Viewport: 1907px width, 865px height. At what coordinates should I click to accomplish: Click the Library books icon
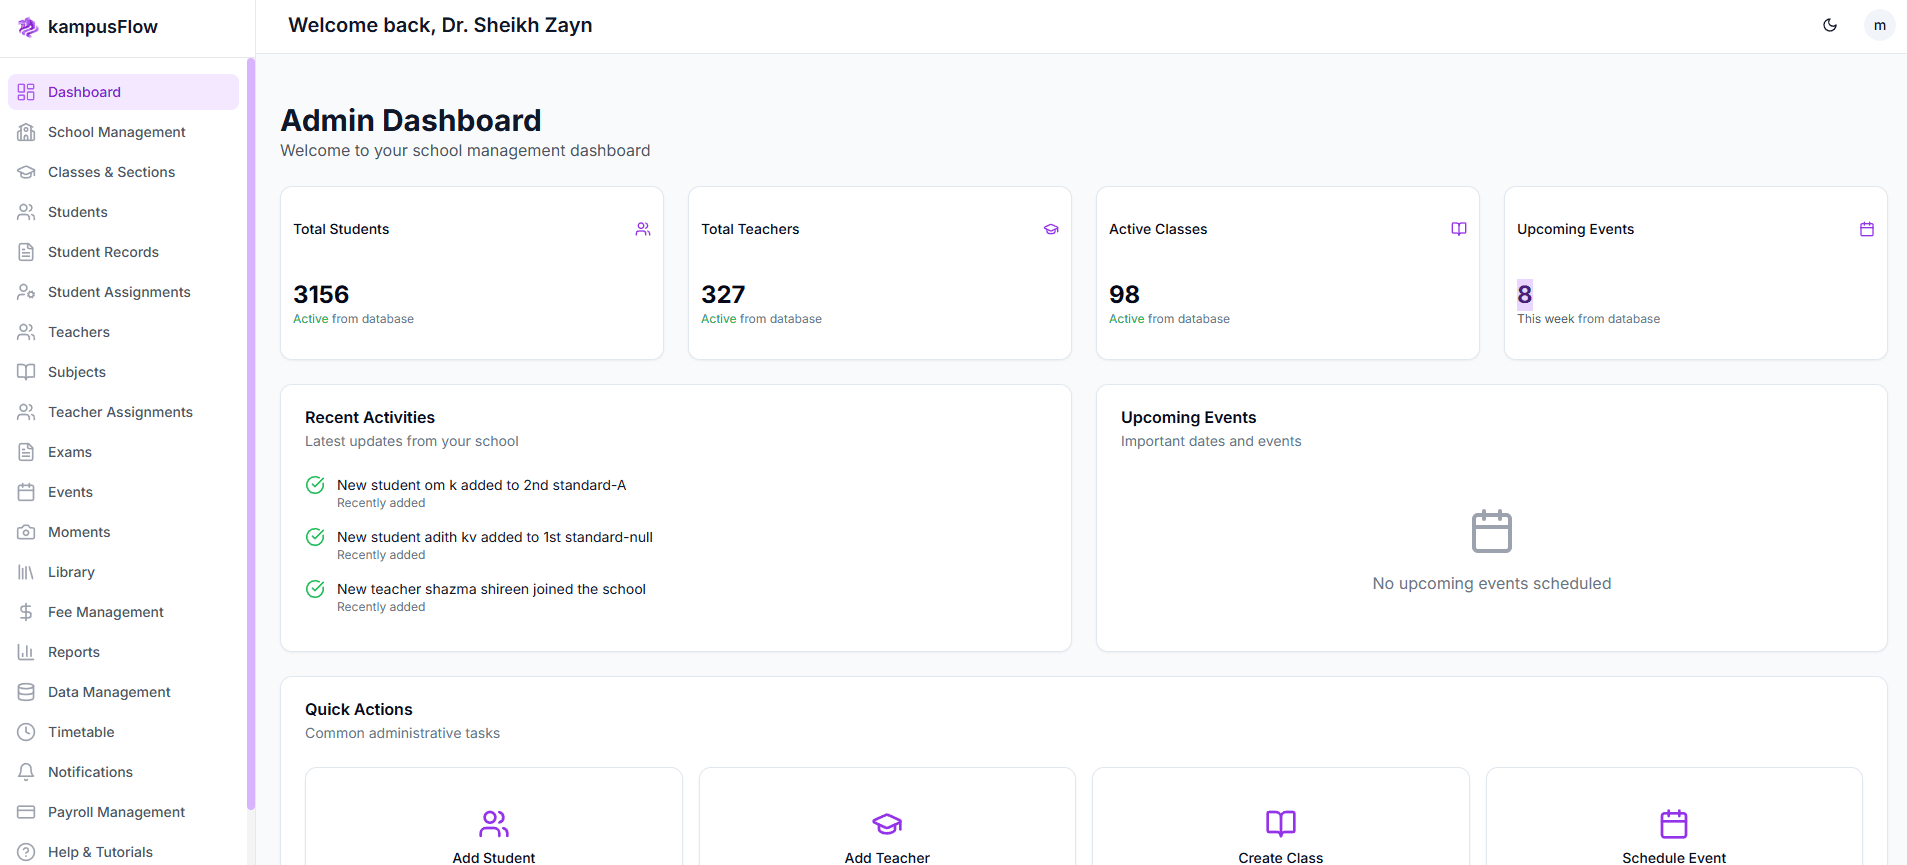click(26, 572)
